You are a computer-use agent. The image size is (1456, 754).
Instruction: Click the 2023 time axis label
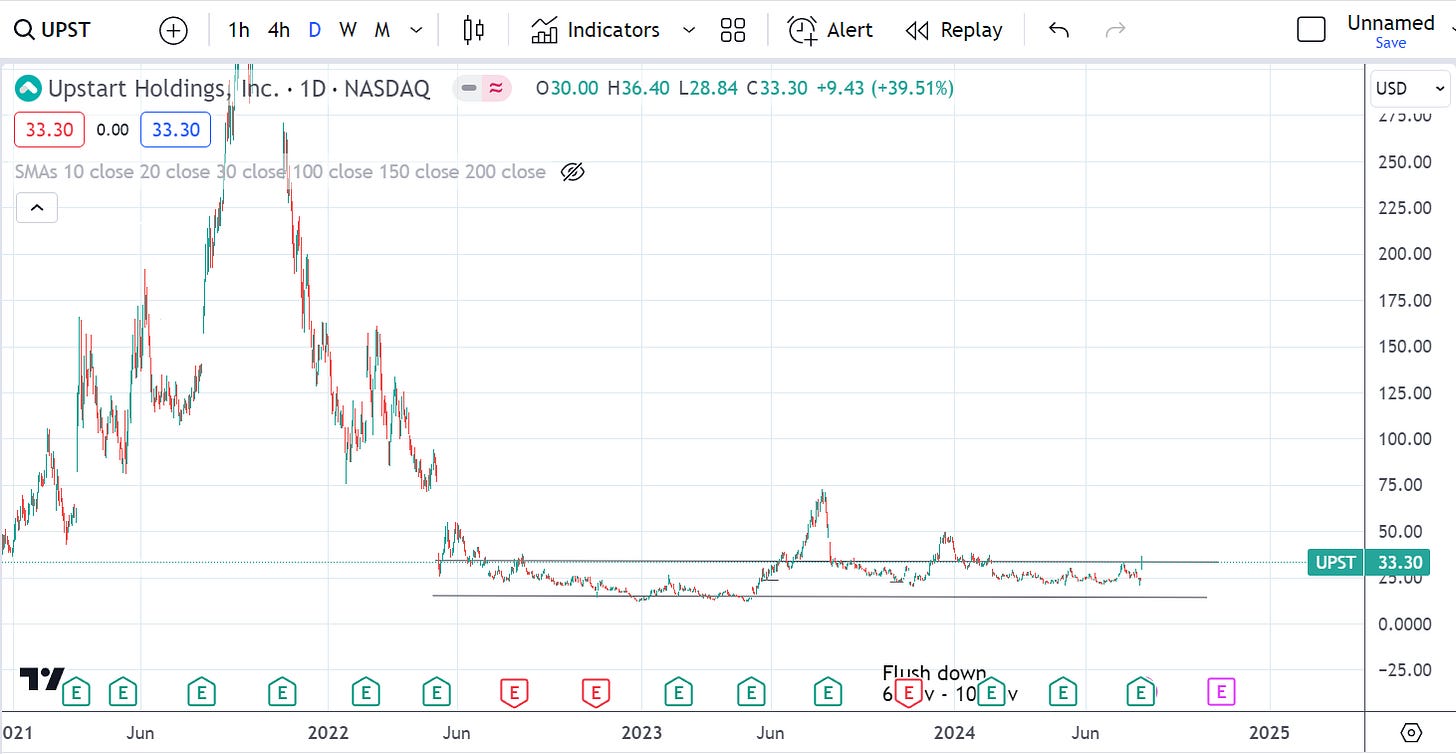642,732
